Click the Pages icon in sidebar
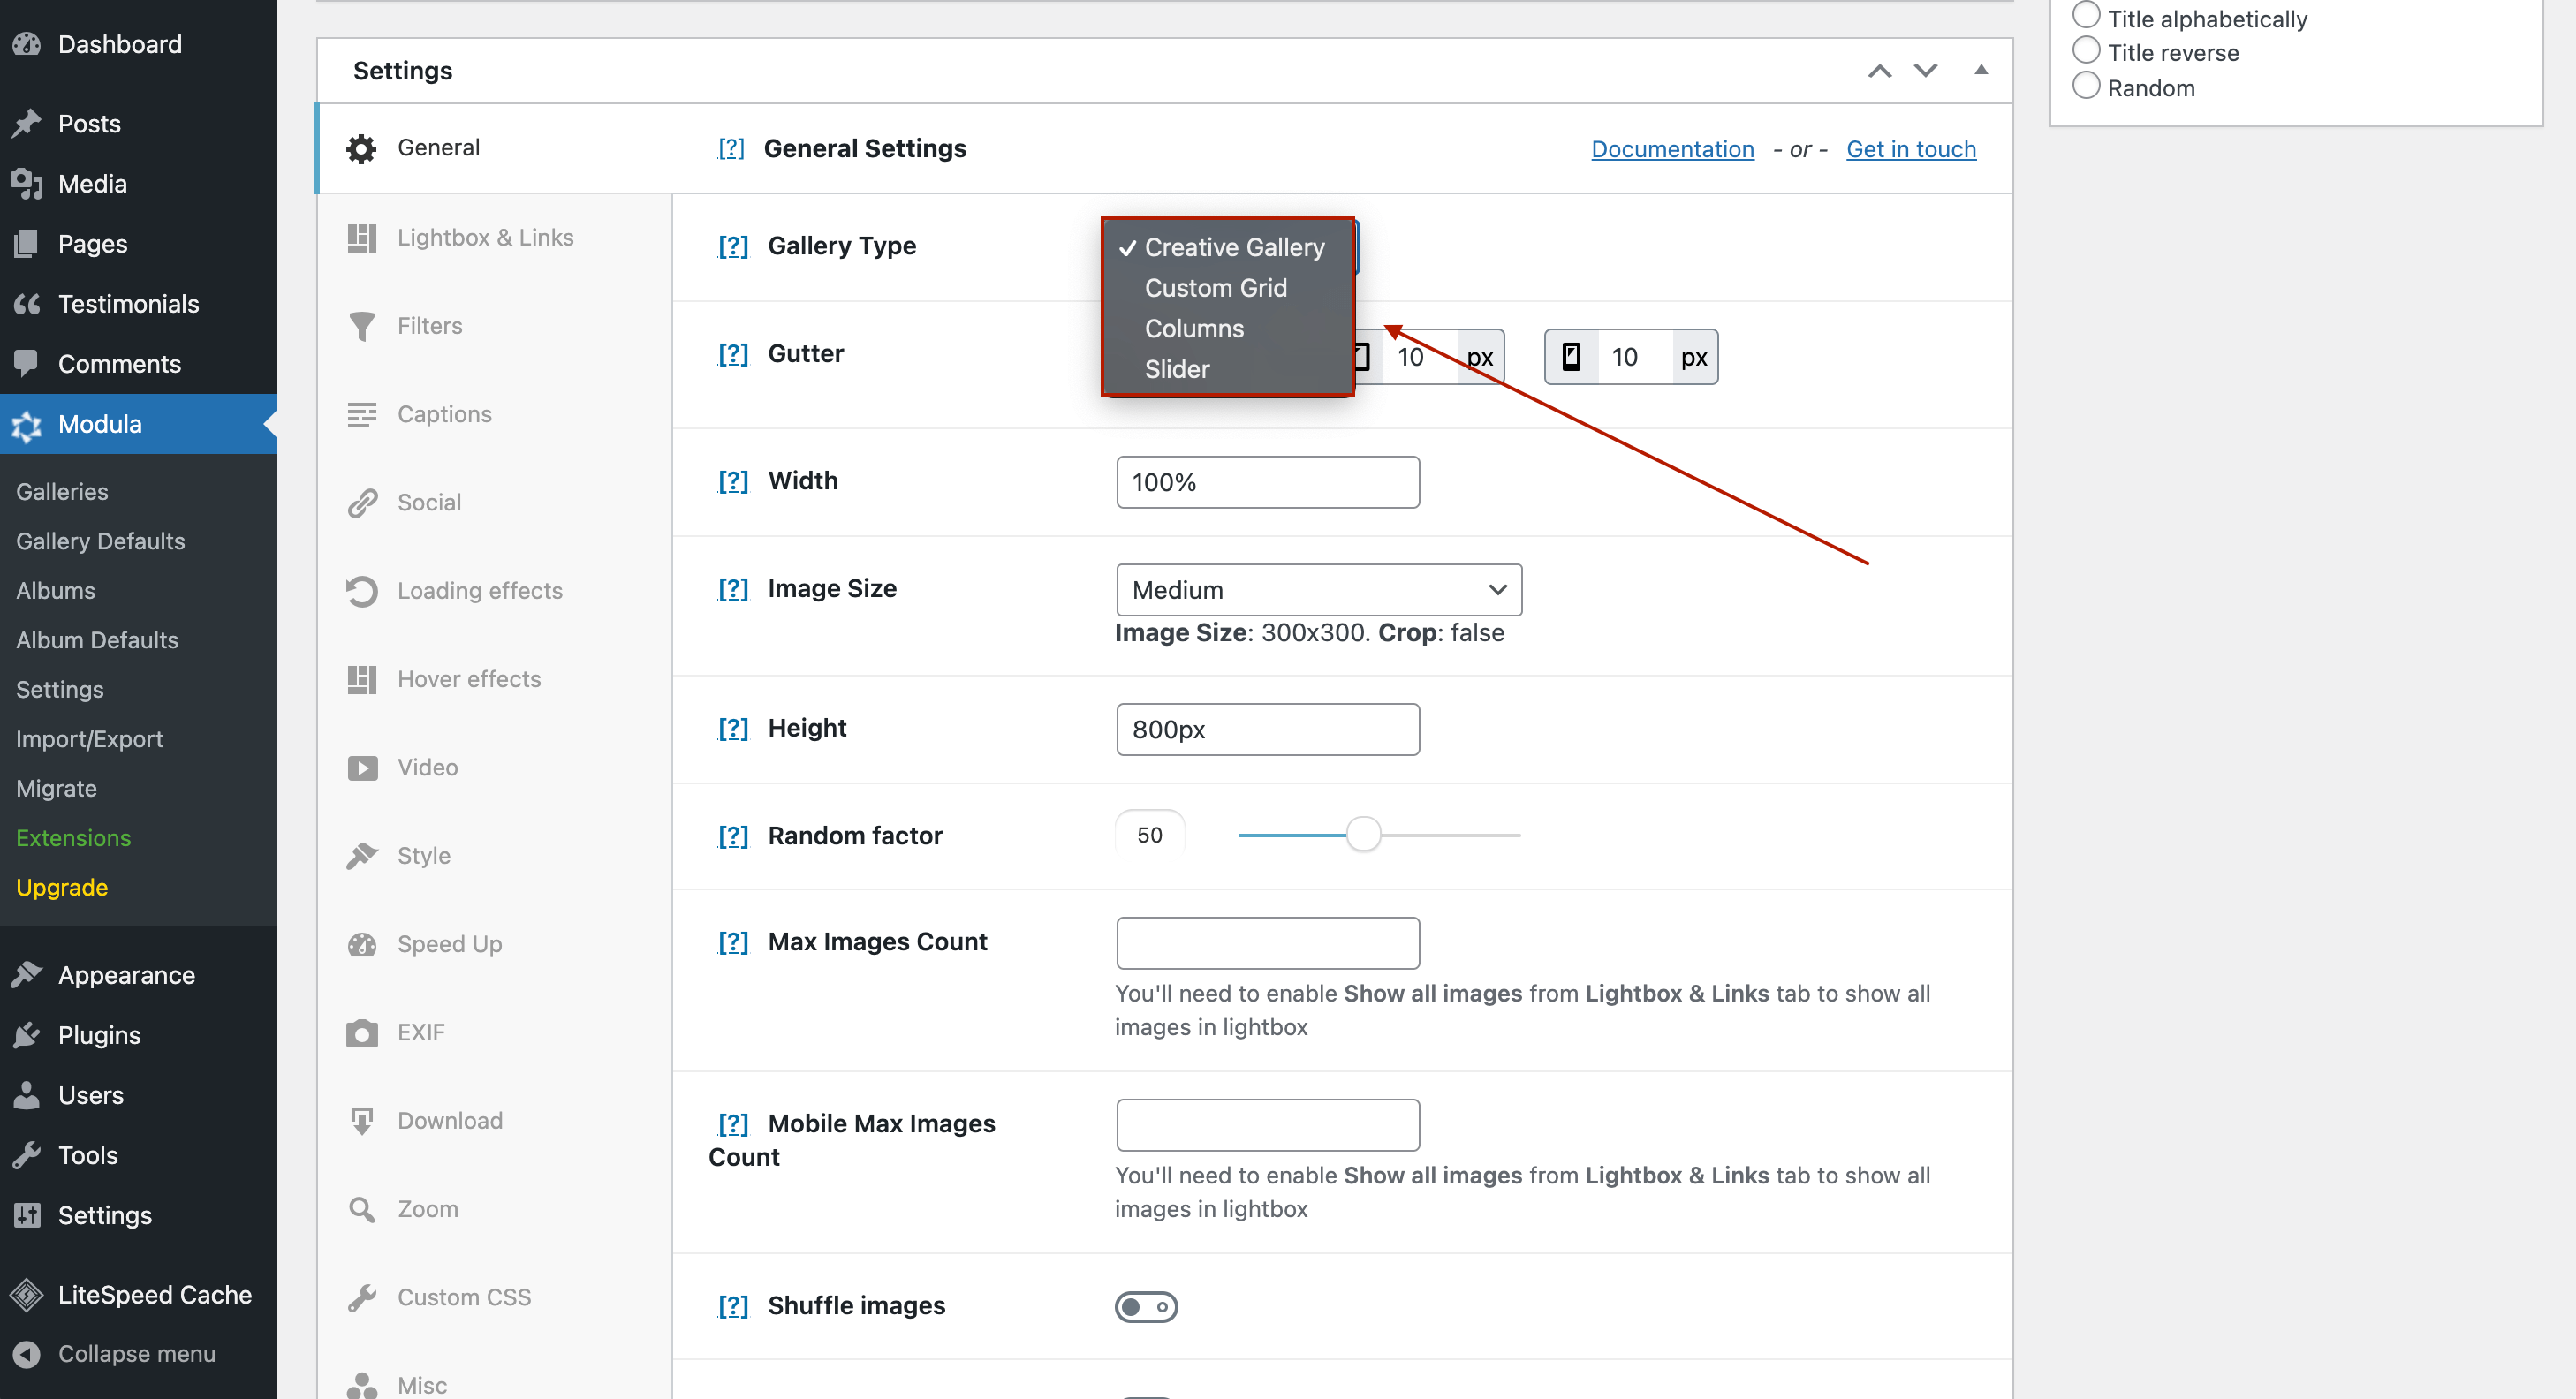2576x1399 pixels. tap(27, 244)
